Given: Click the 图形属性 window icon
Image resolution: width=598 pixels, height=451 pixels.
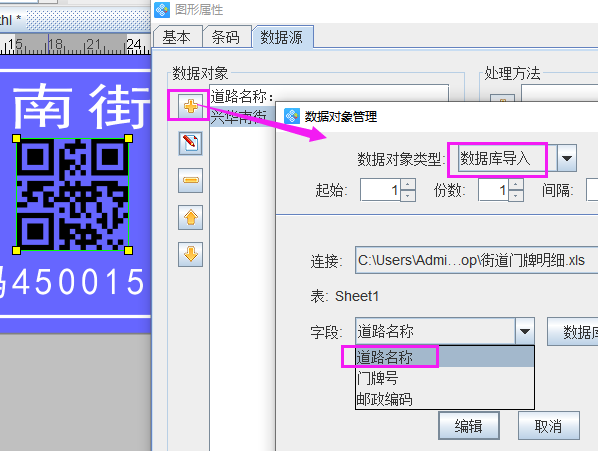Looking at the screenshot, I should click(162, 10).
